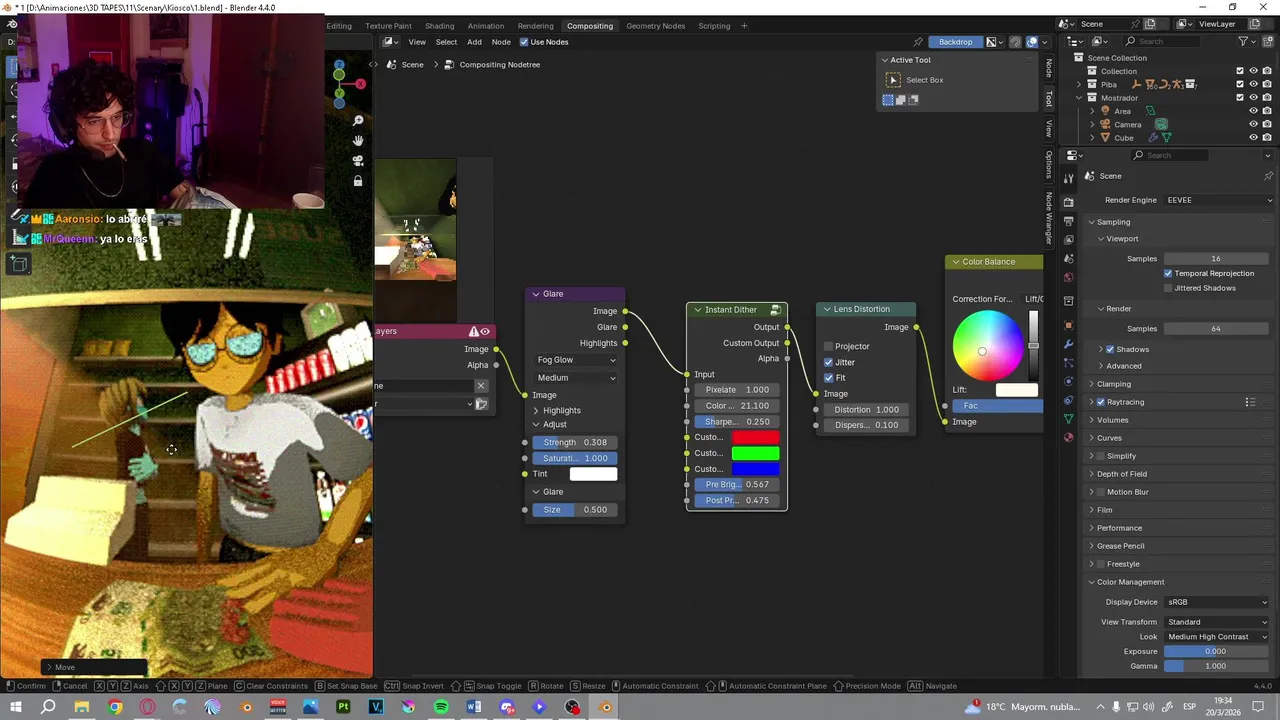Open the Medium quality dropdown in Glare node
1280x720 pixels.
click(576, 378)
